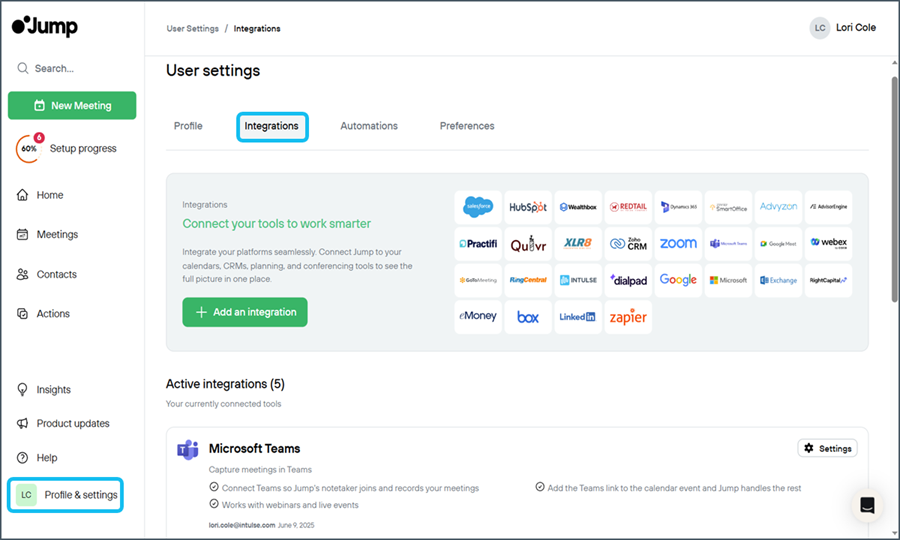Click the Search field in sidebar
The image size is (900, 540).
click(72, 68)
